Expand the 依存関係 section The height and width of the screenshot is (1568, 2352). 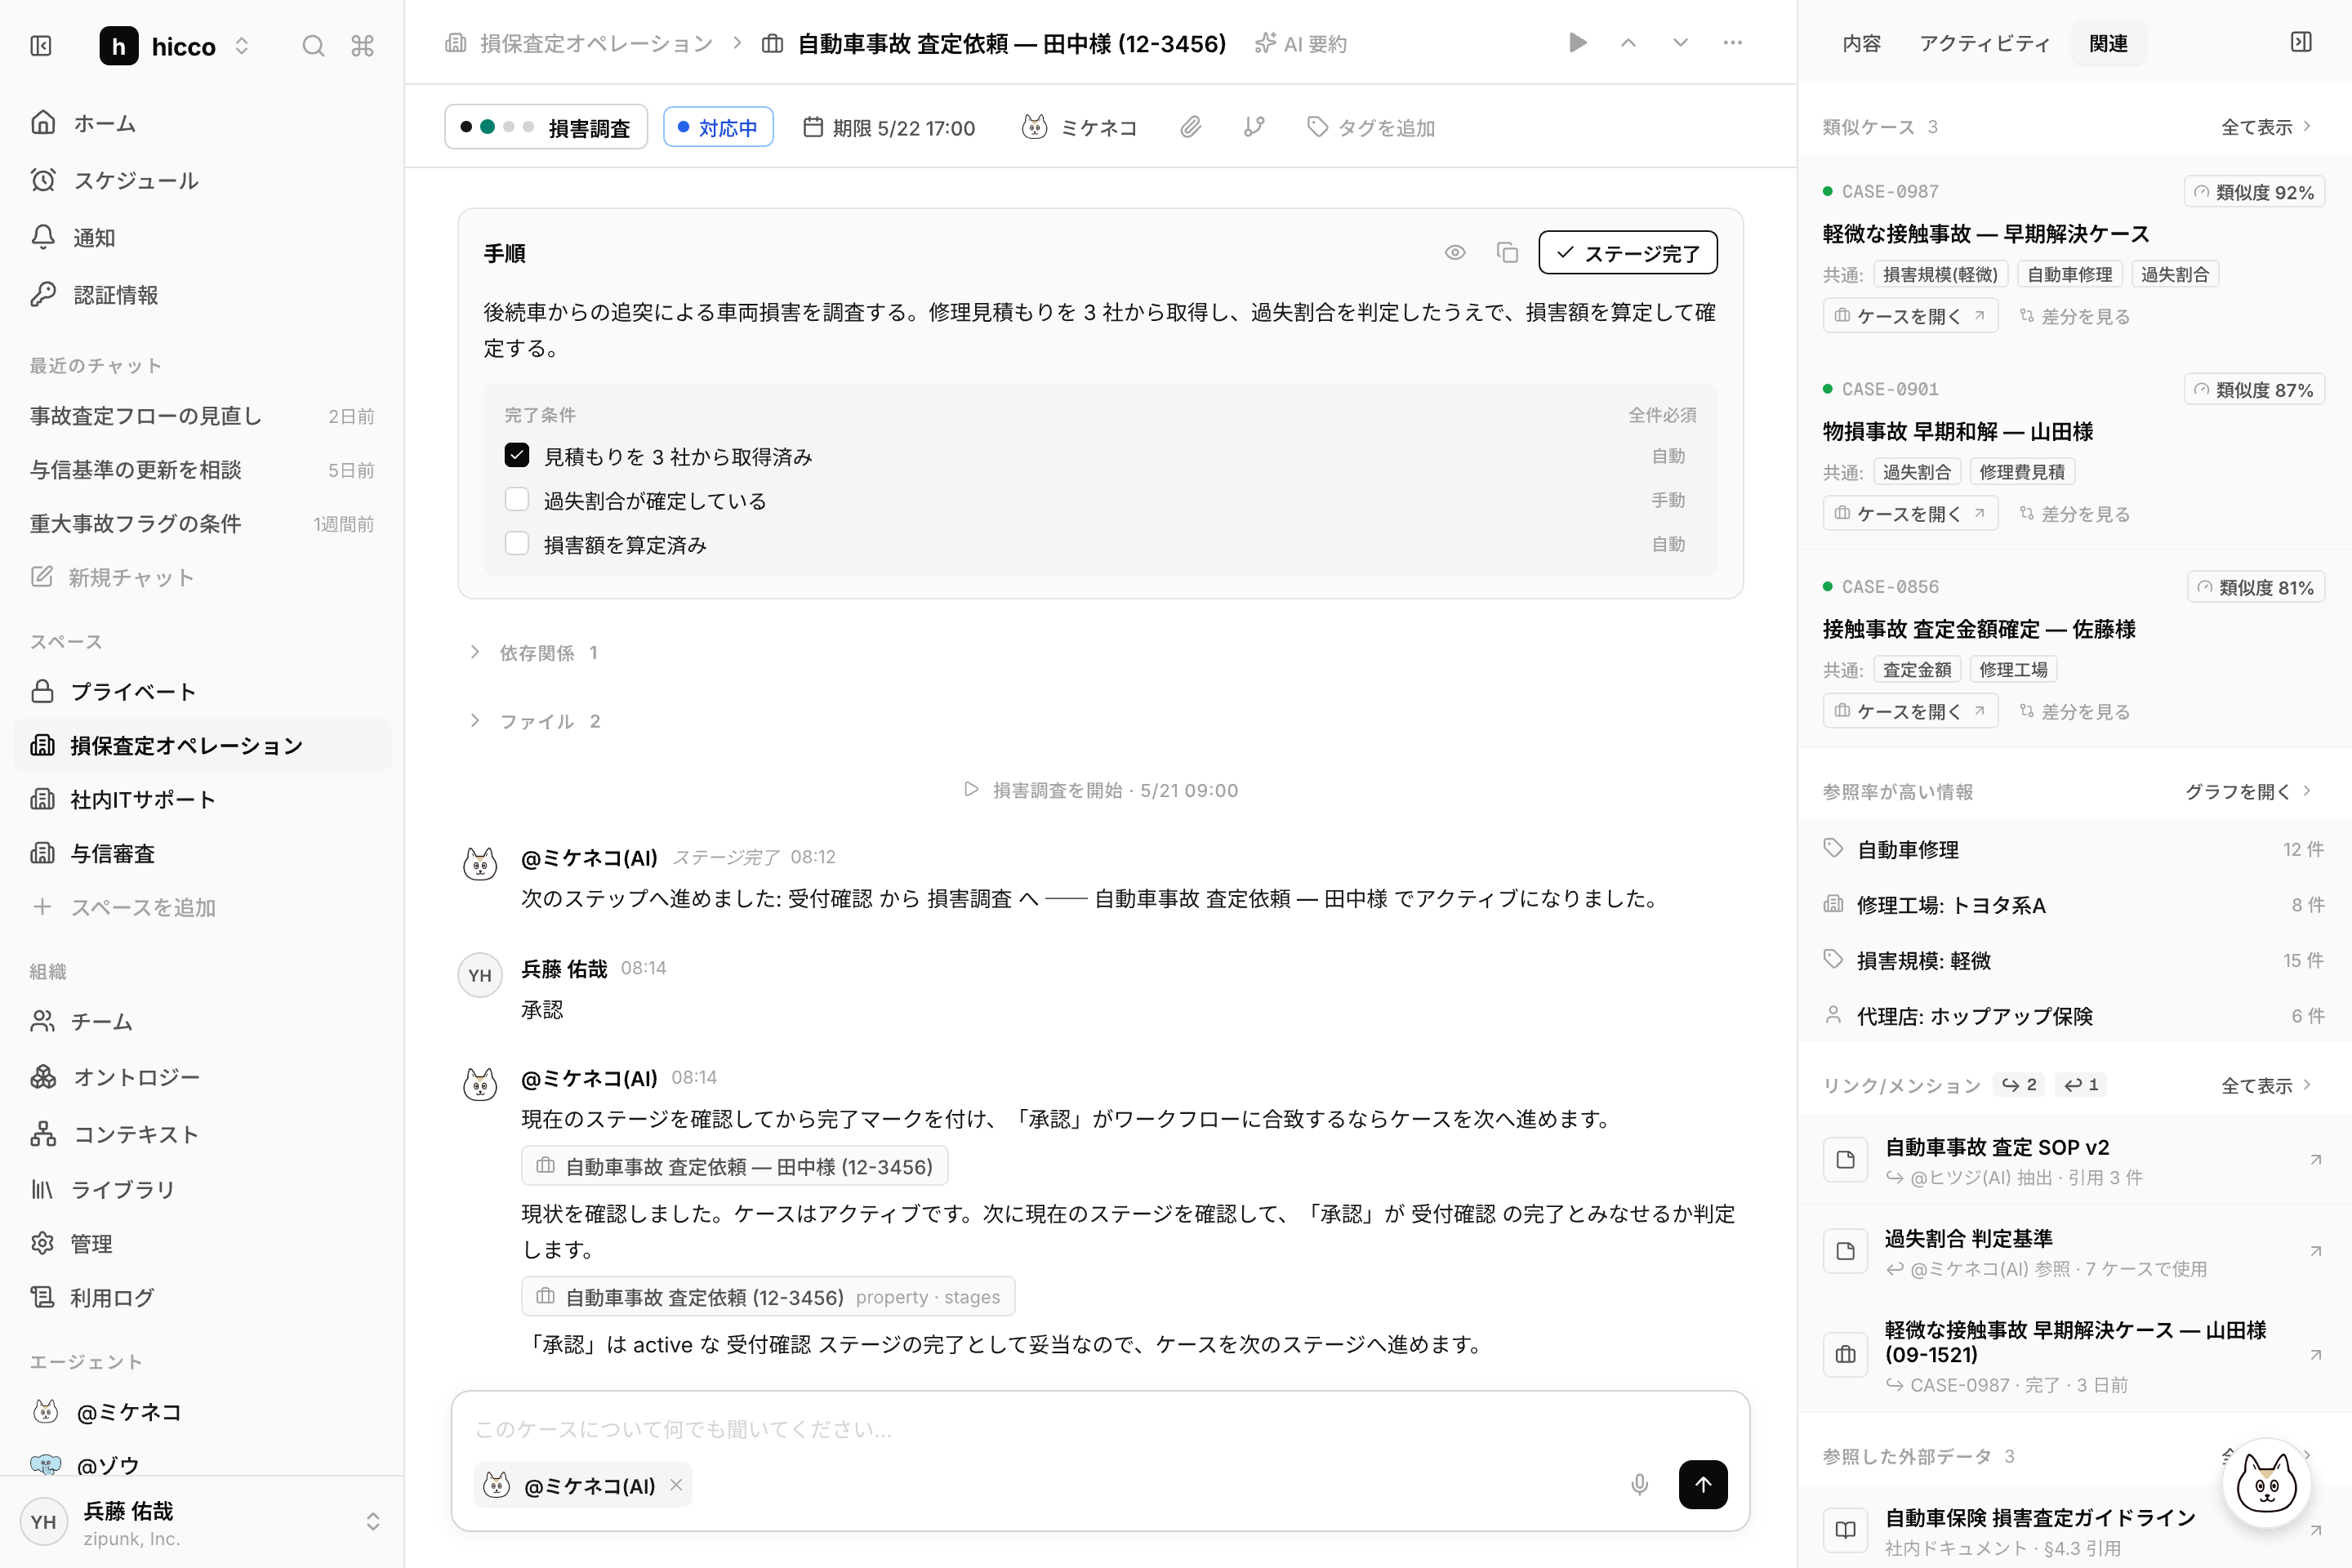(536, 652)
